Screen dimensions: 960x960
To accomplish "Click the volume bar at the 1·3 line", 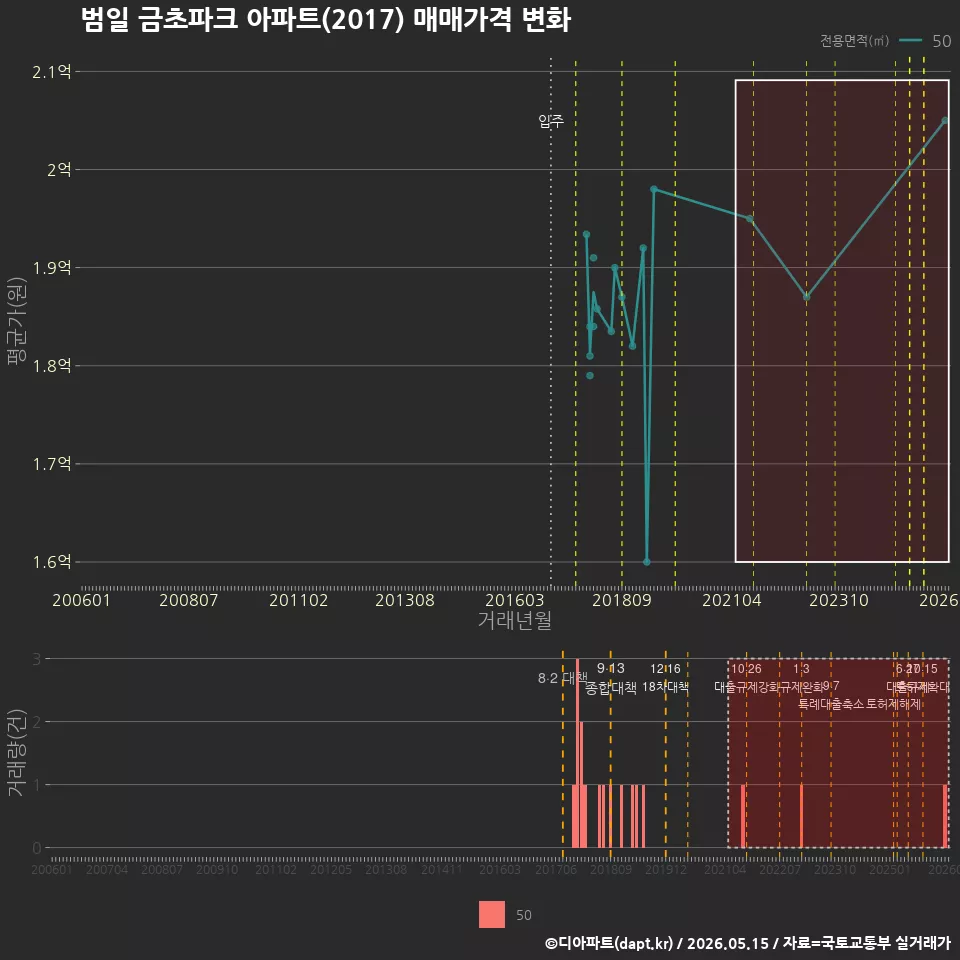I will 801,816.
